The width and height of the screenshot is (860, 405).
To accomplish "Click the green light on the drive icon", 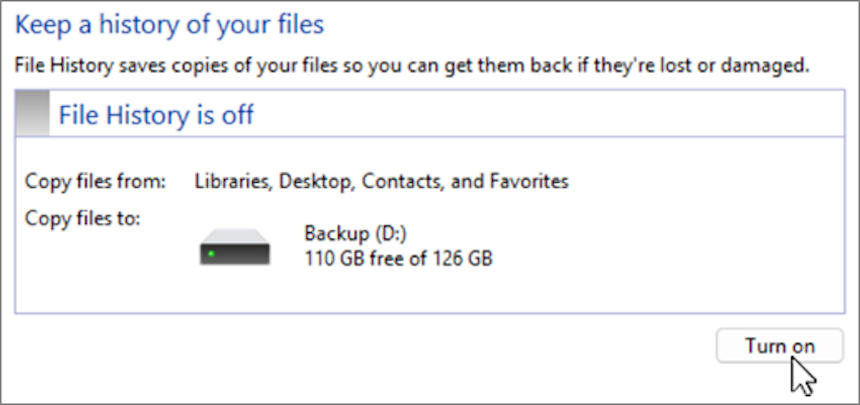I will [x=210, y=254].
